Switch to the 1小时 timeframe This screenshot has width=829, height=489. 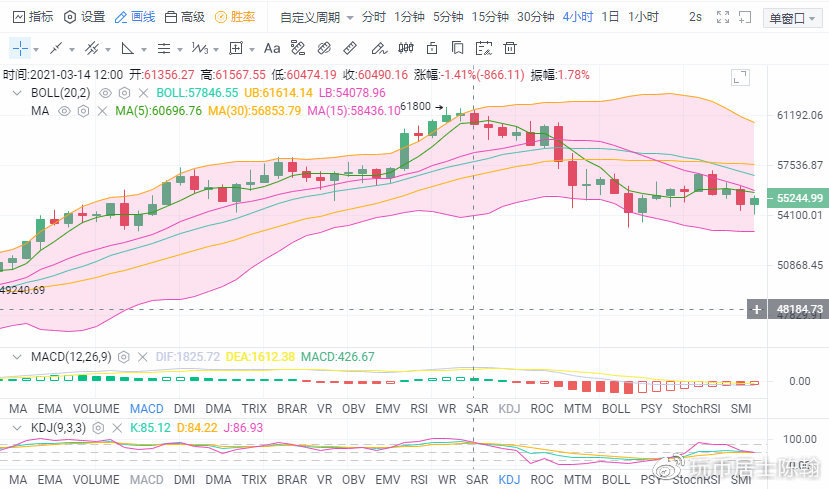coord(643,17)
